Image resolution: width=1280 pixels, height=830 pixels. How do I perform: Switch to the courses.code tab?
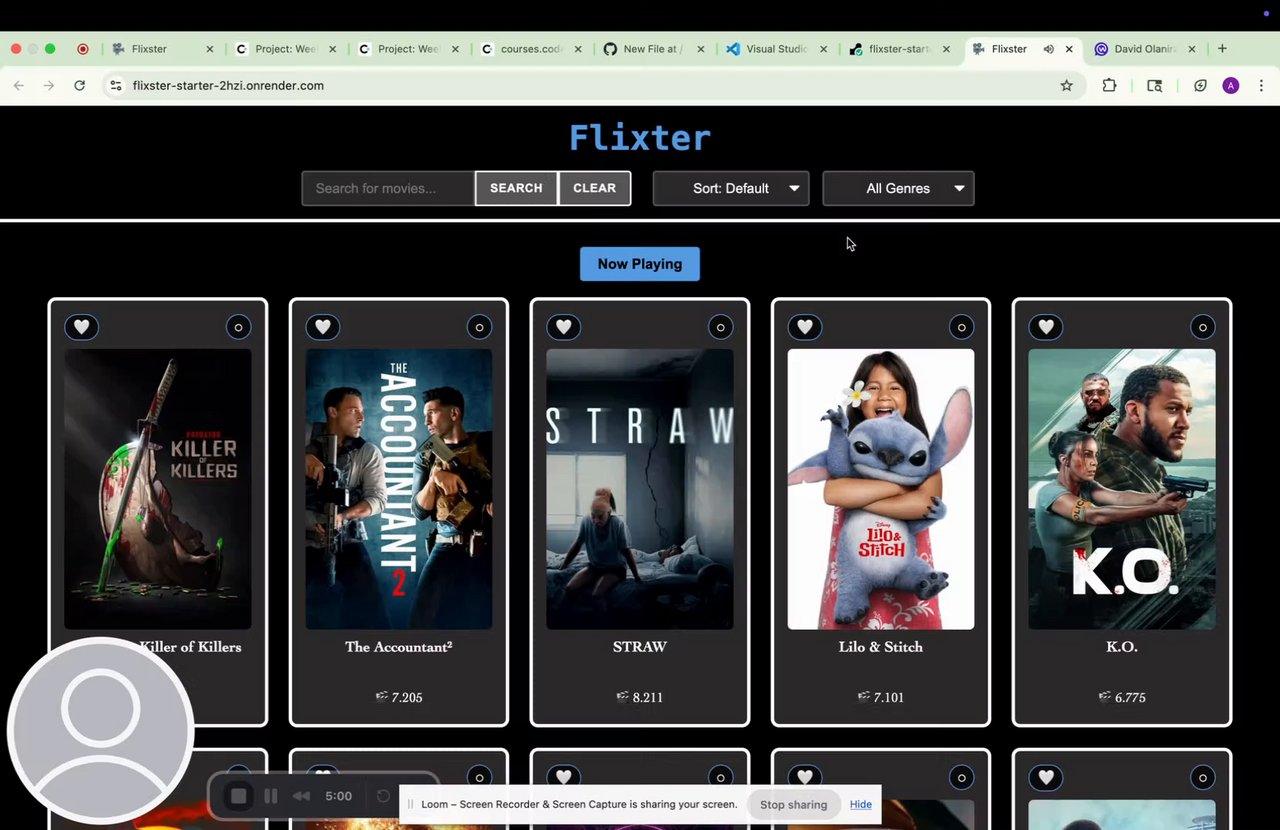[x=530, y=49]
